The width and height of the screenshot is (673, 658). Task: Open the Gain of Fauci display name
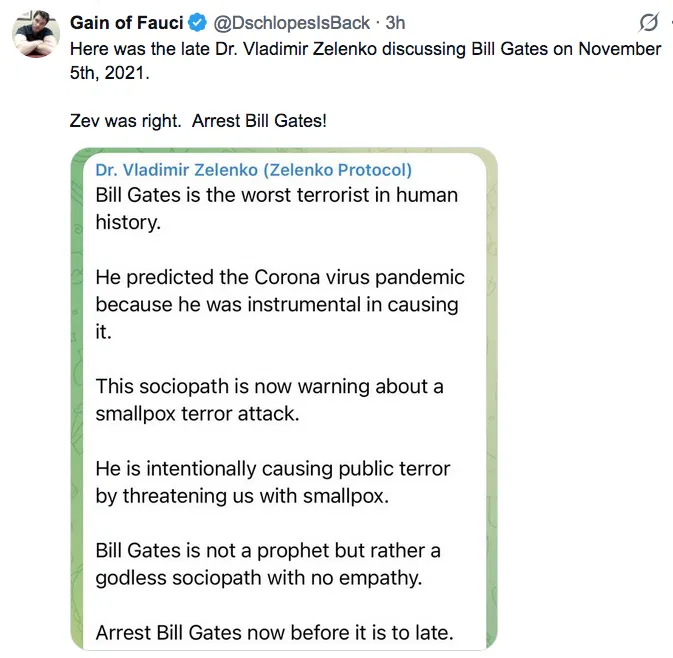click(126, 23)
